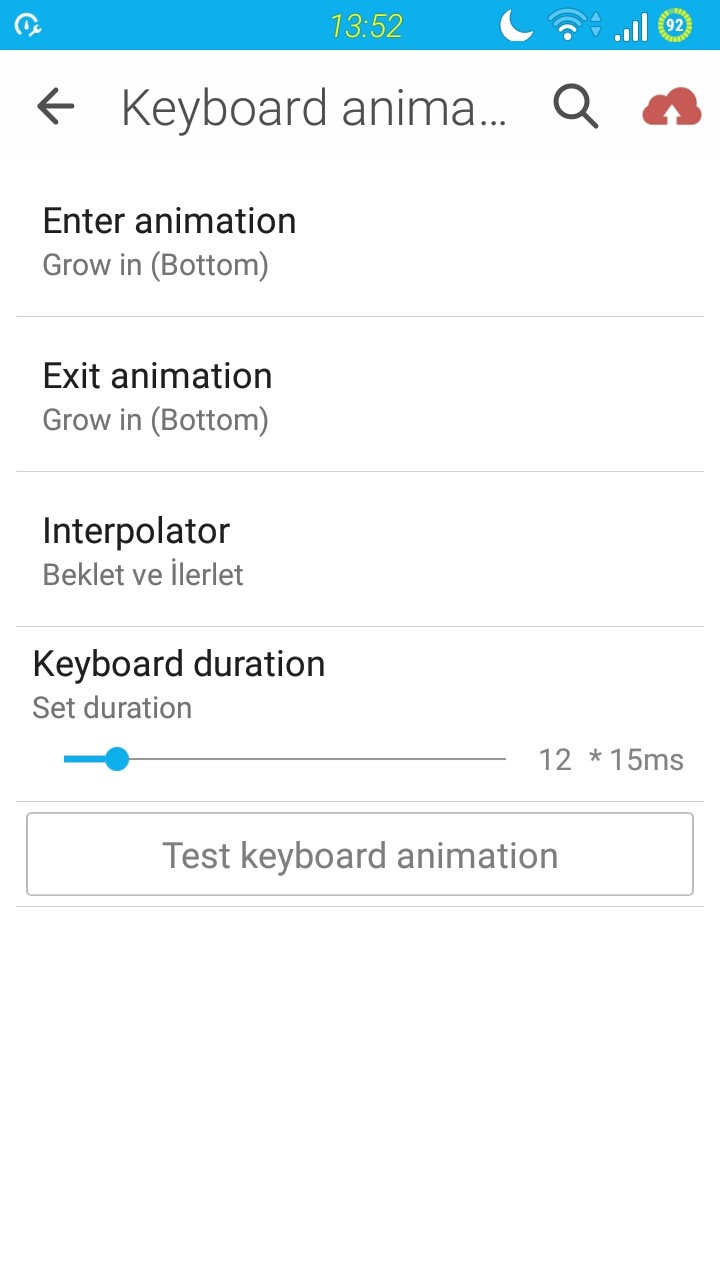The image size is (720, 1280).
Task: Open the Exit animation selector
Action: [x=360, y=395]
